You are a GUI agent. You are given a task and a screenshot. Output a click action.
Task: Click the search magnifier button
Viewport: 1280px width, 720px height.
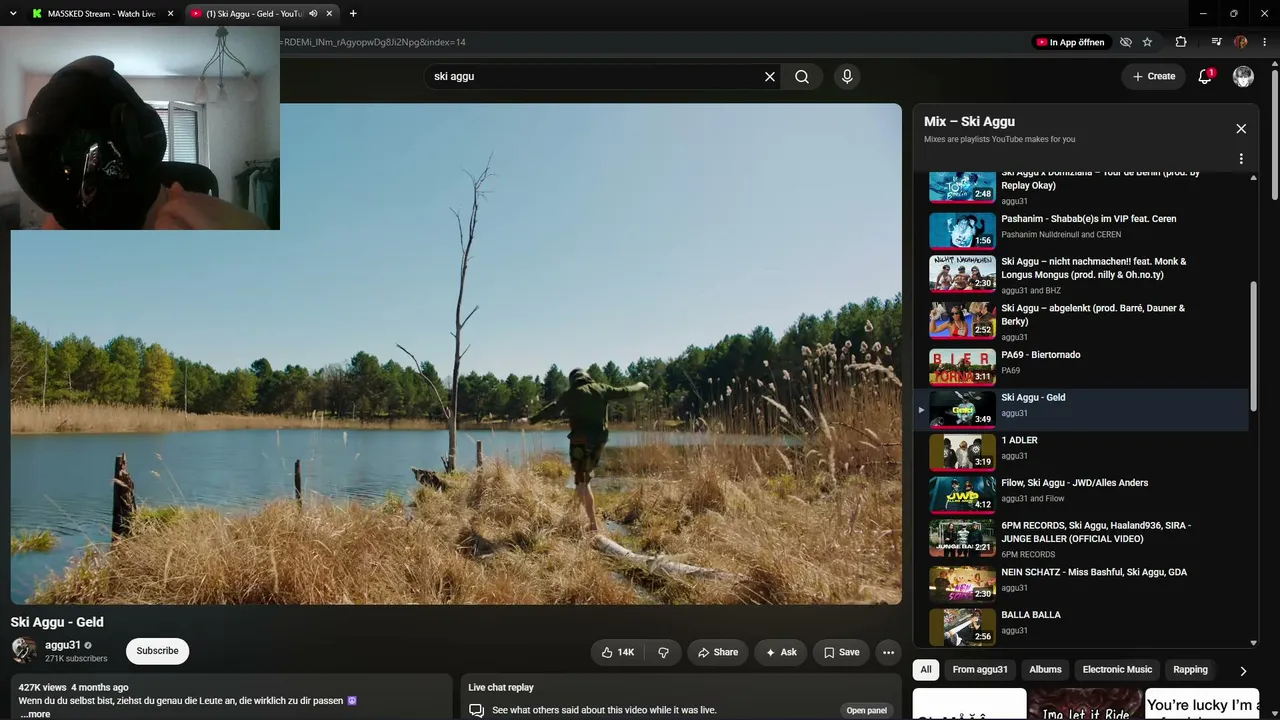coord(802,76)
